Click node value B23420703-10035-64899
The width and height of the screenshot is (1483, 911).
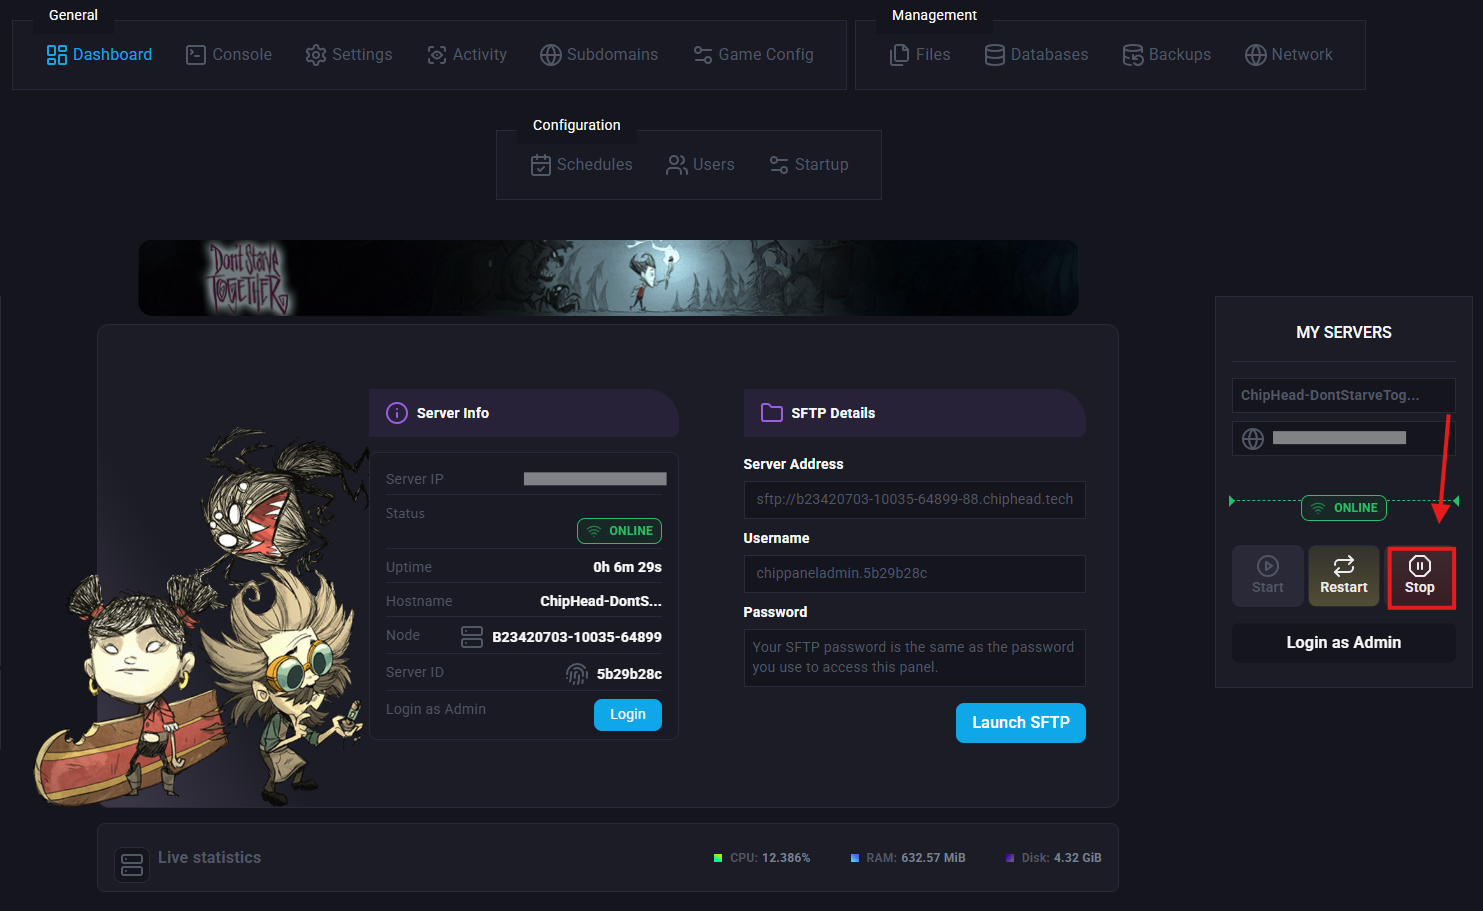tap(577, 637)
